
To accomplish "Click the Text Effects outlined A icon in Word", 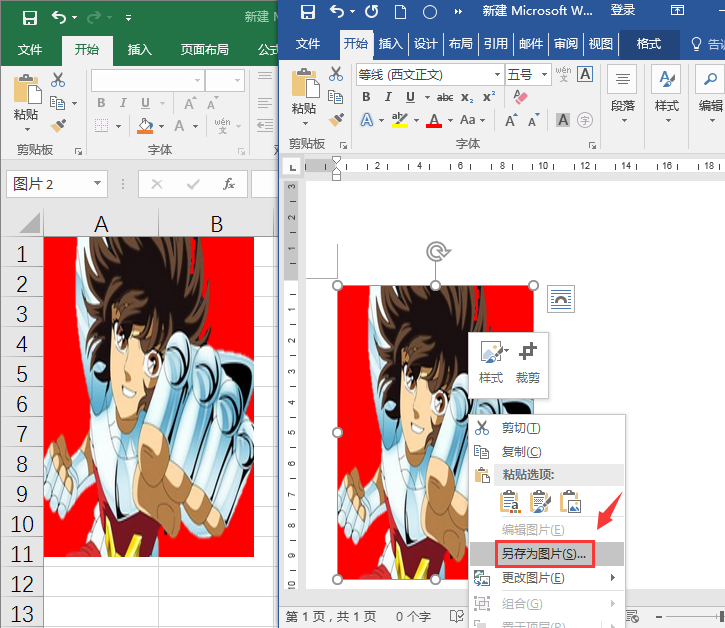I will point(367,120).
